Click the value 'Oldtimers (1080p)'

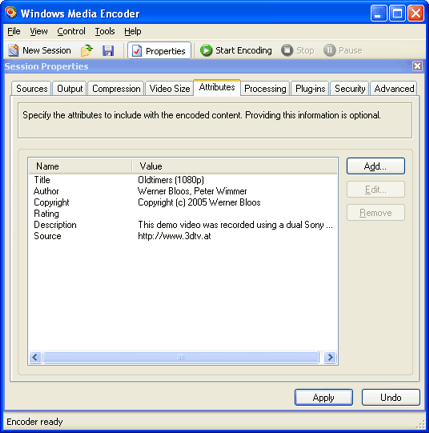pos(171,180)
